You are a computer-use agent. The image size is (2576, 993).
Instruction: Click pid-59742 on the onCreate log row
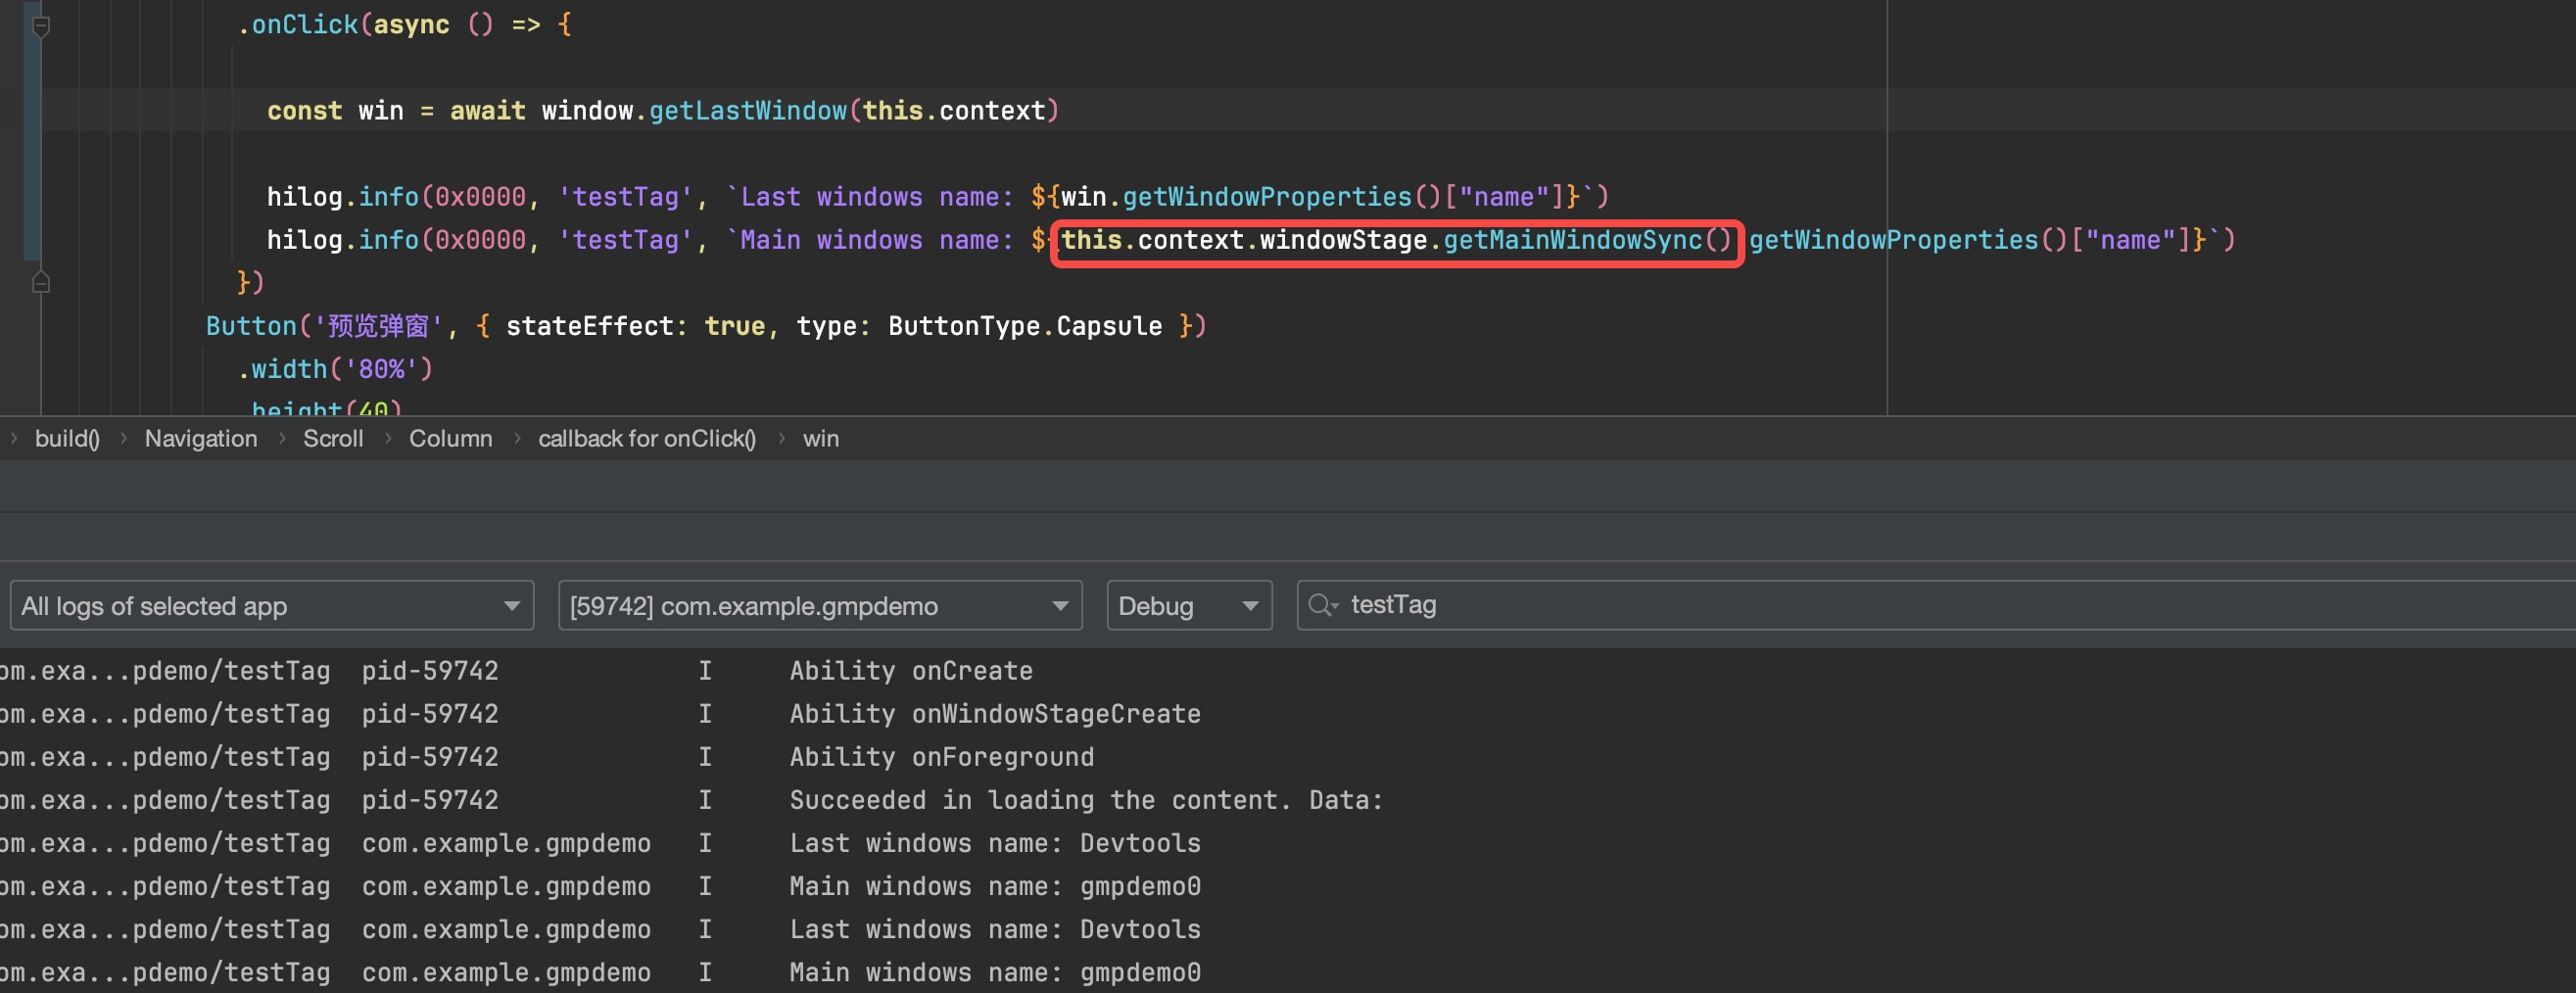[430, 671]
